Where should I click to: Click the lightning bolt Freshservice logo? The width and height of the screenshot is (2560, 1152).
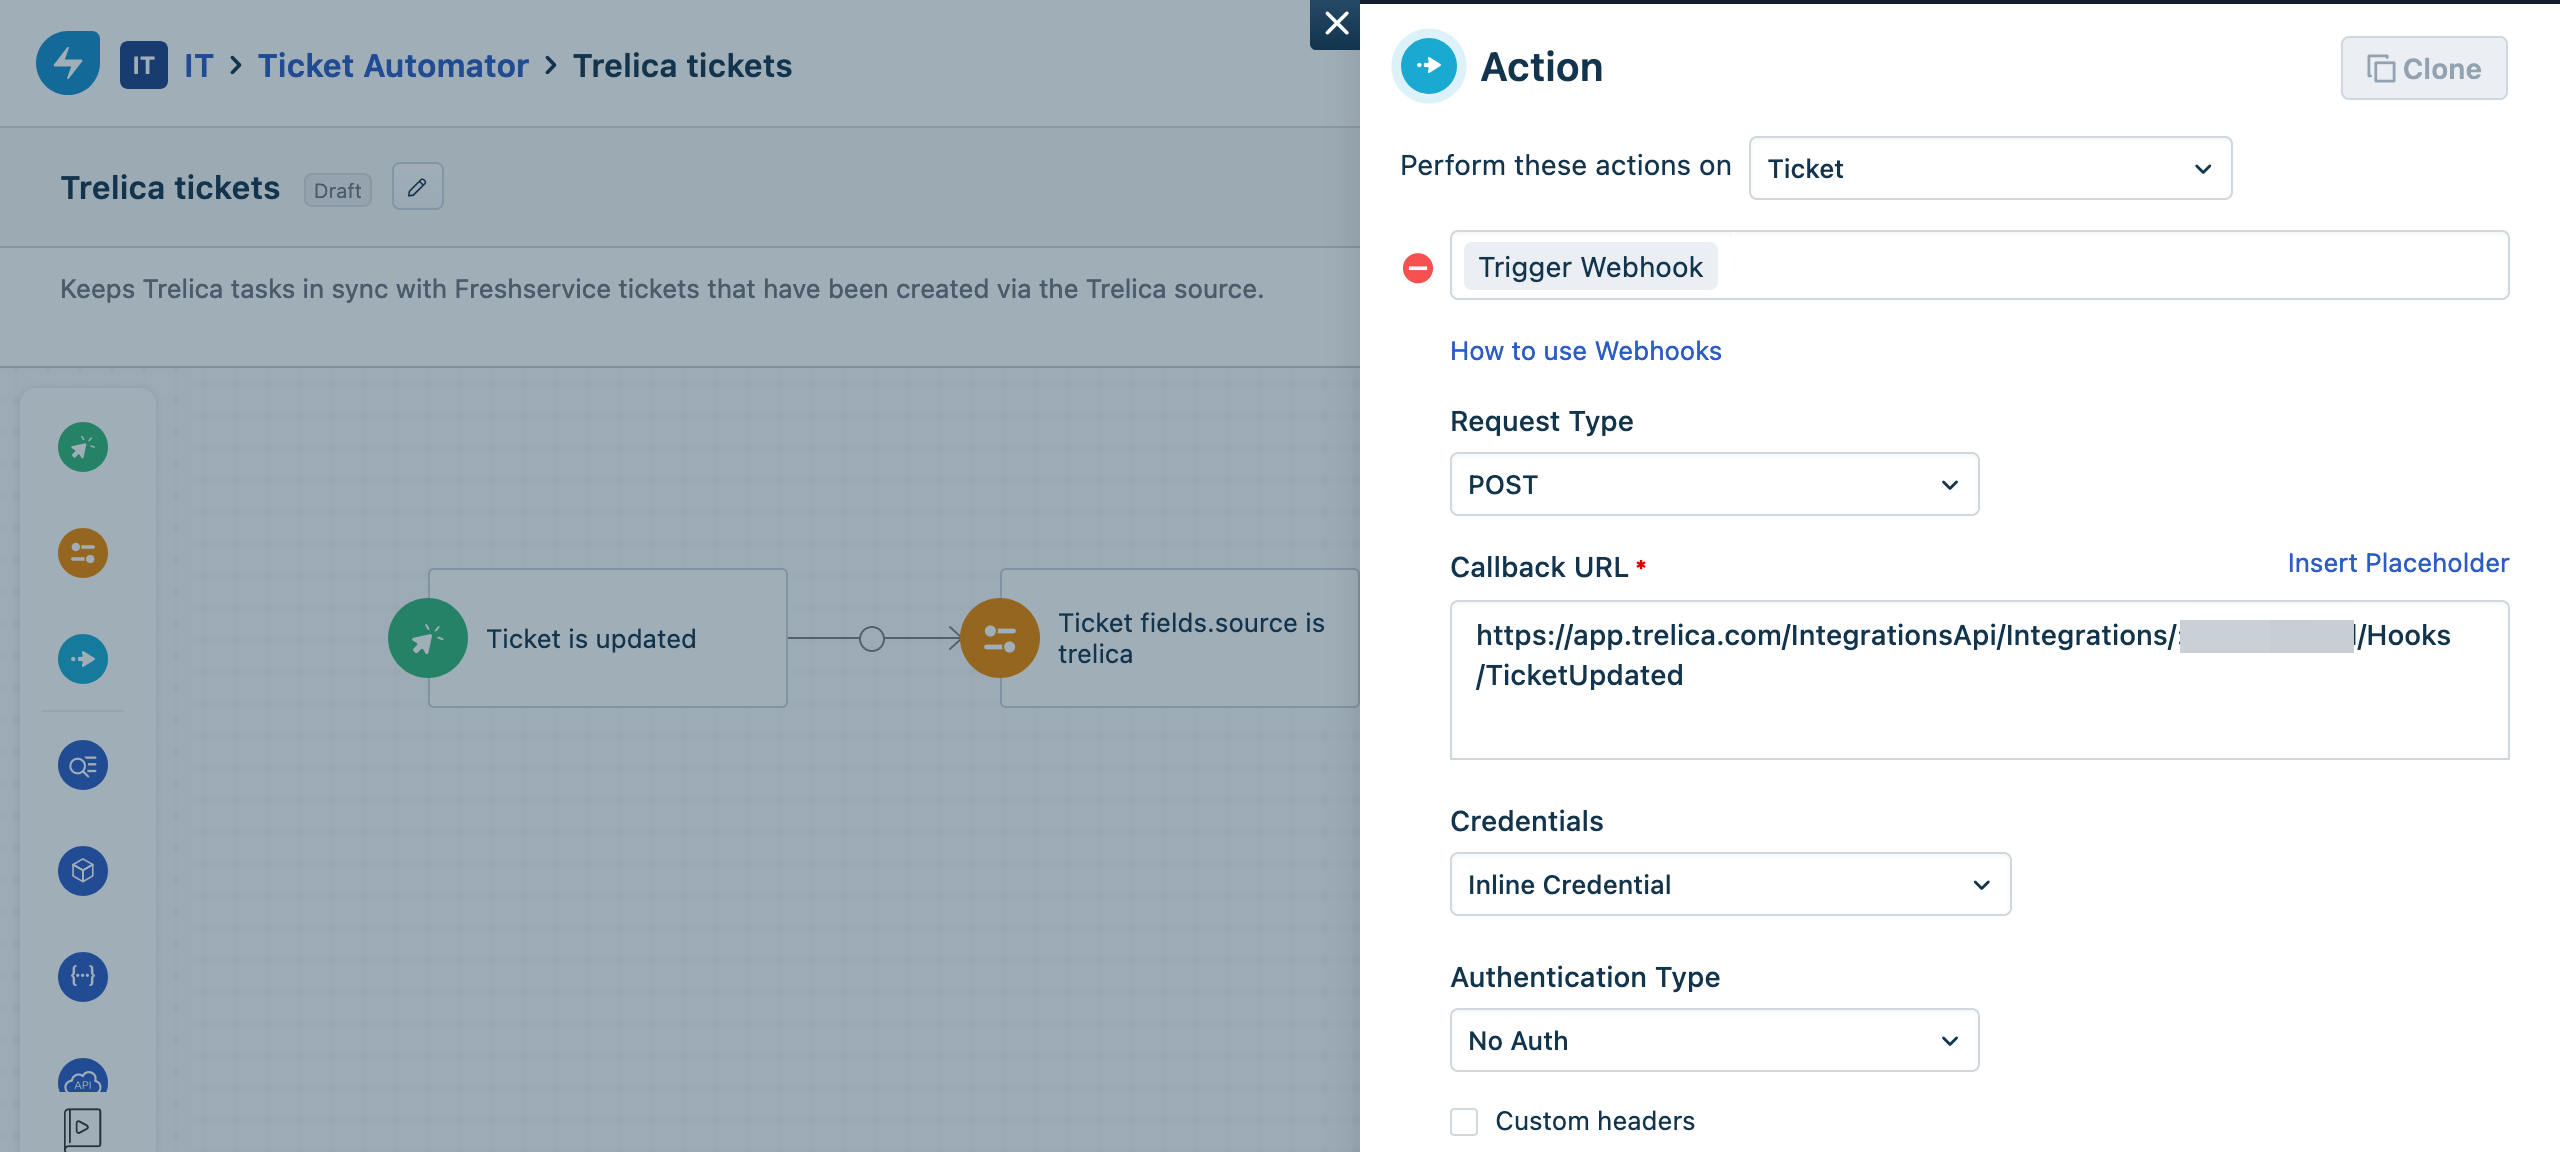[x=68, y=64]
